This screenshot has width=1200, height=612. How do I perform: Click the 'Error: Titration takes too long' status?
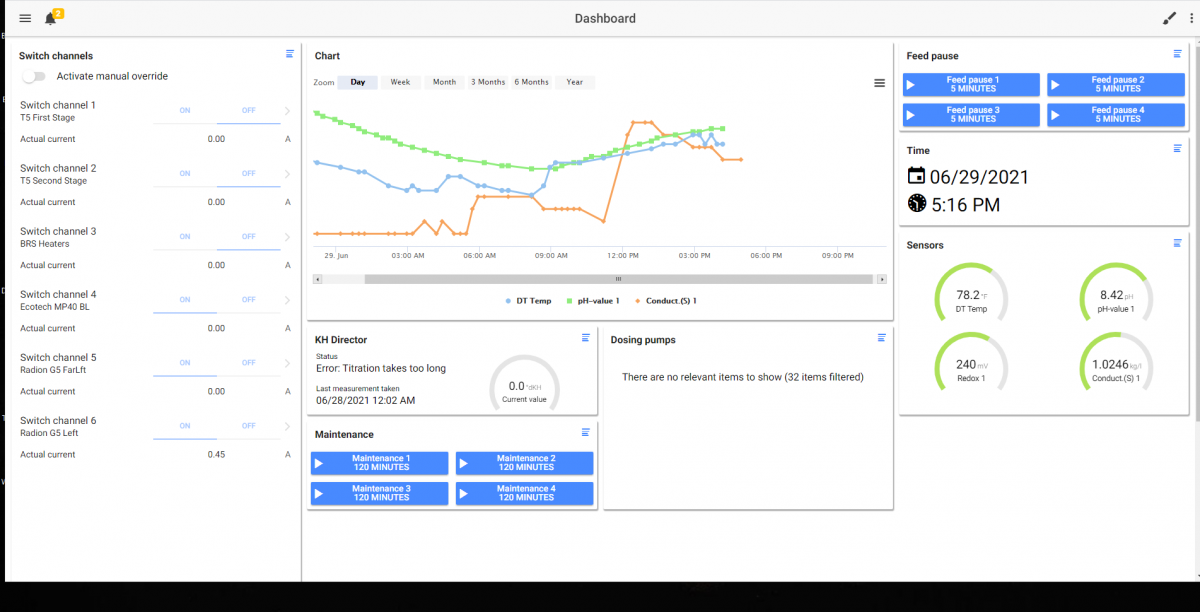coord(381,368)
